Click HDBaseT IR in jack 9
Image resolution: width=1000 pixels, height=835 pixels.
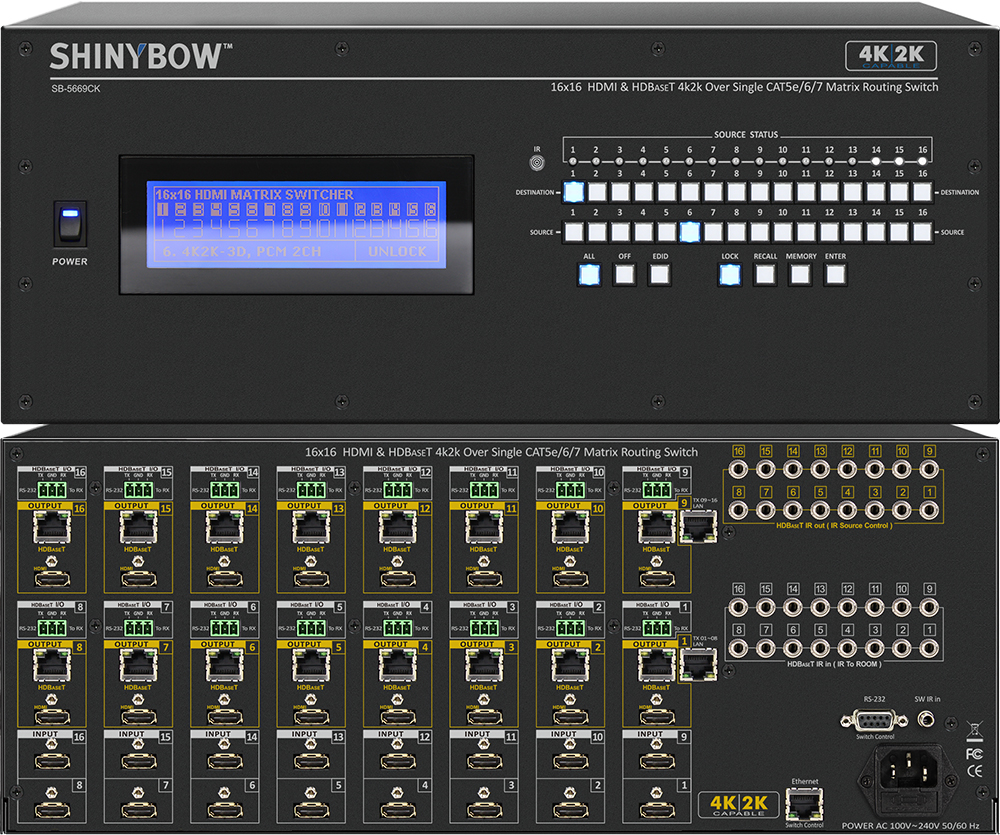click(x=929, y=607)
